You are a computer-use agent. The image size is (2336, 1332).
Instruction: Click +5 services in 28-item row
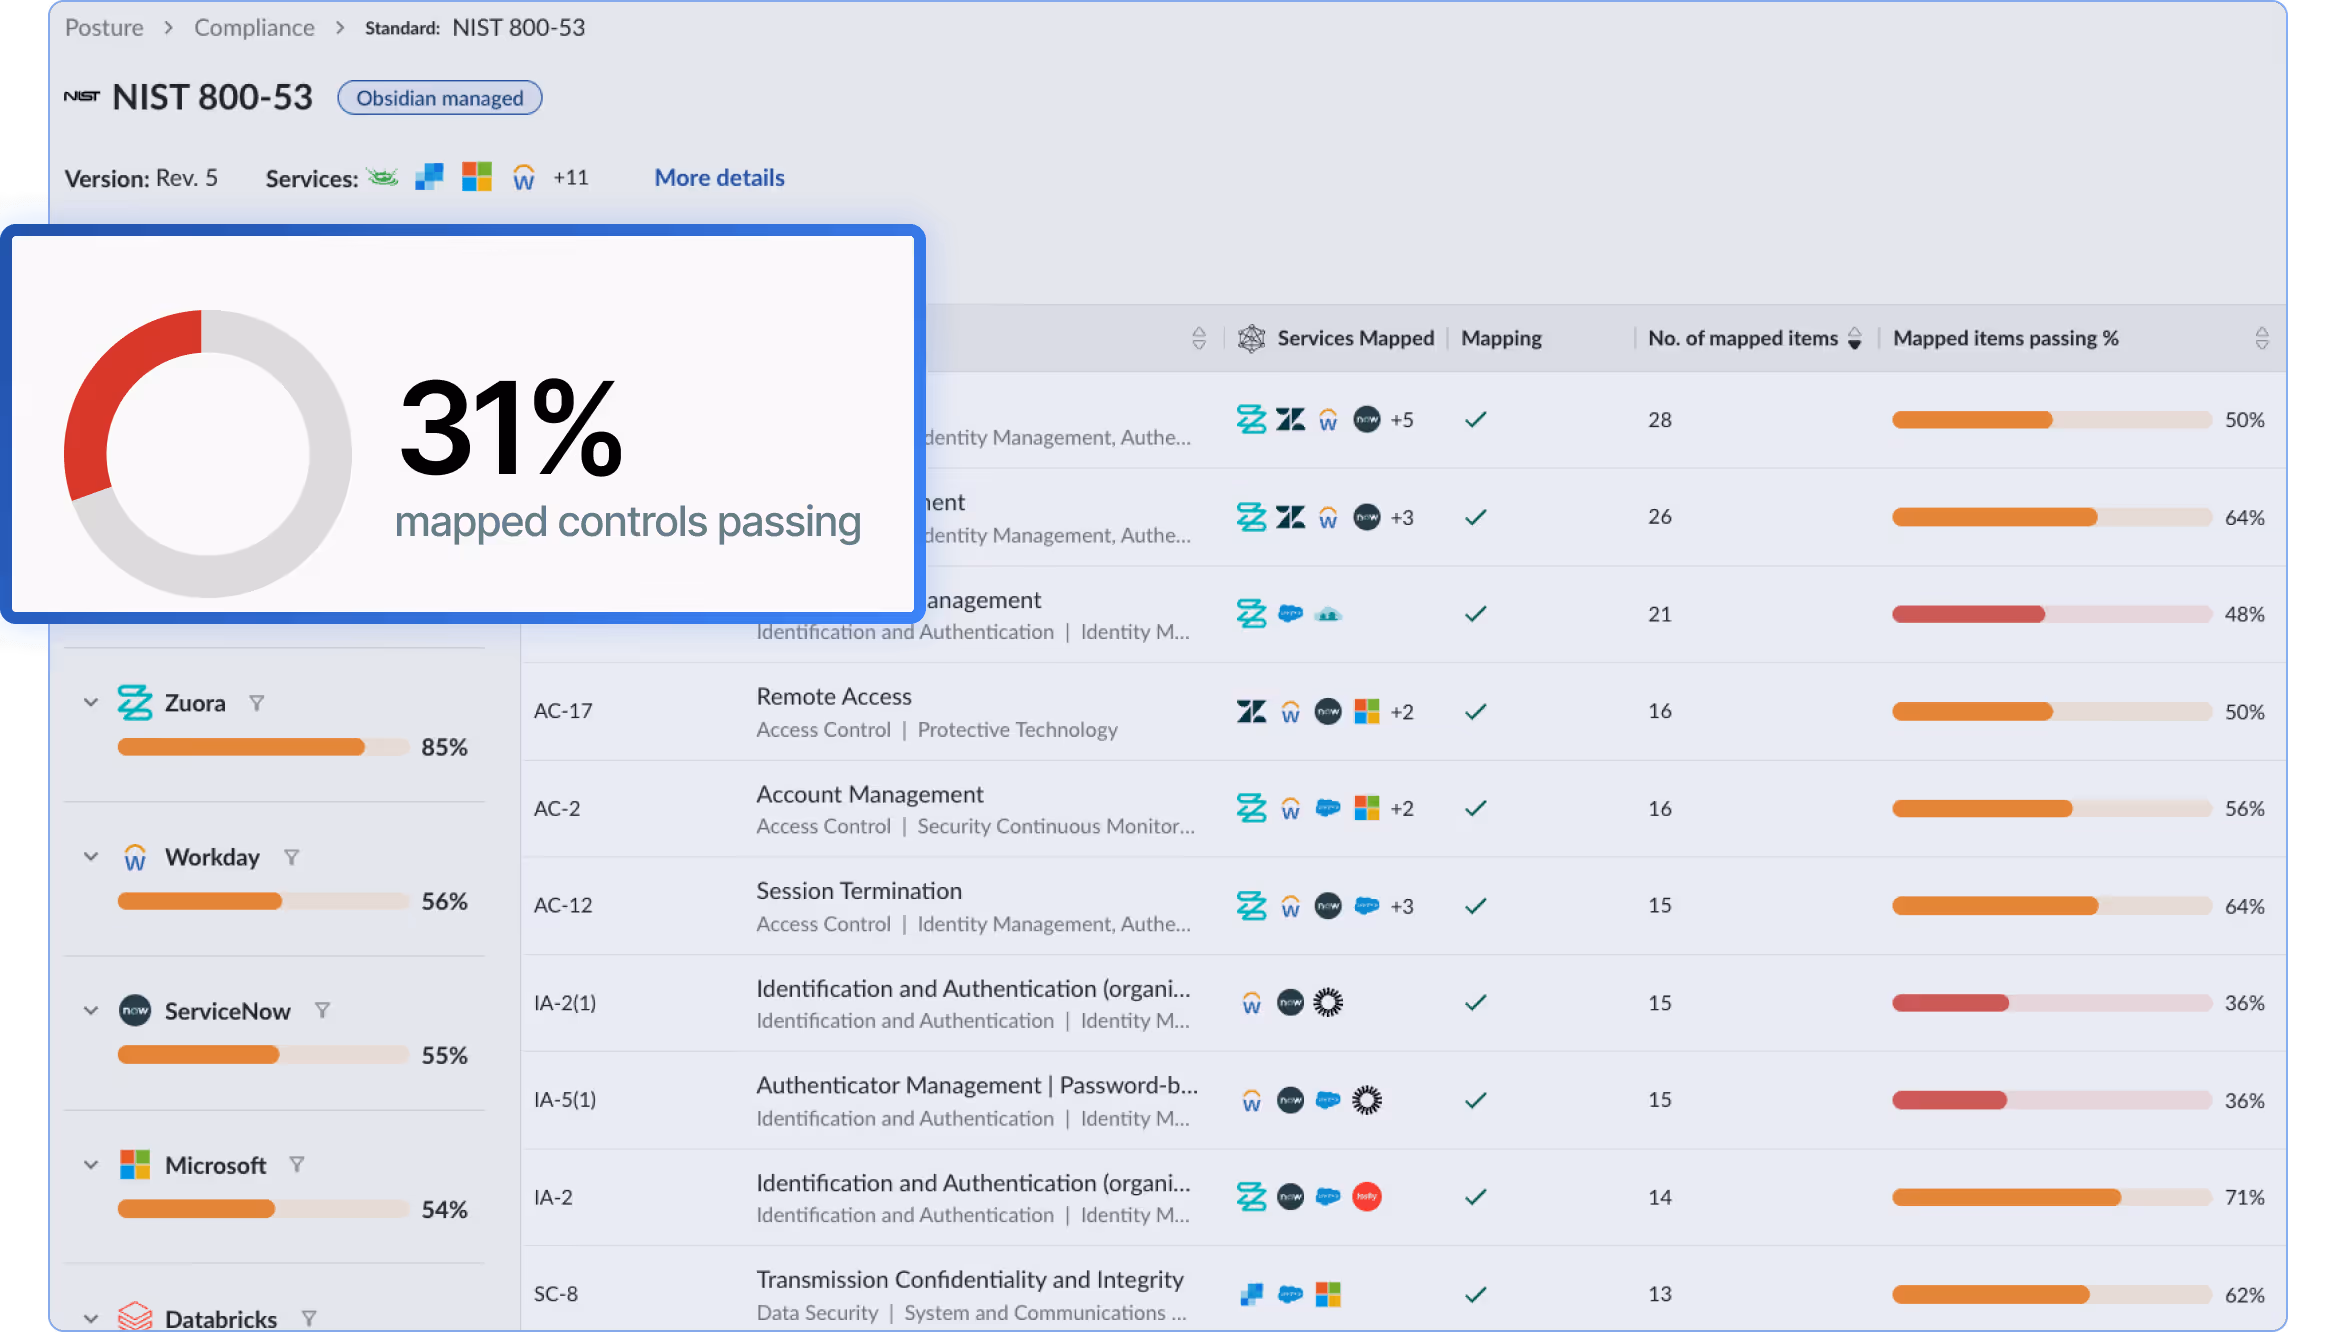click(x=1401, y=420)
